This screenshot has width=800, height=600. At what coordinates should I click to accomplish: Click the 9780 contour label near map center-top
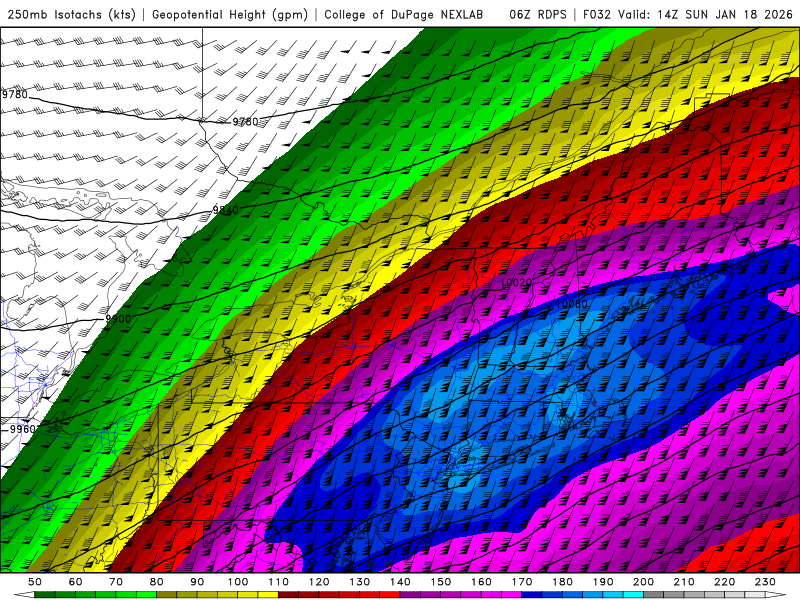[x=245, y=121]
